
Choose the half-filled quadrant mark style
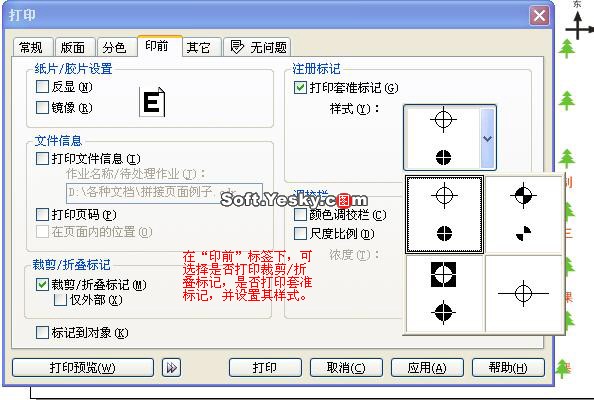[524, 214]
